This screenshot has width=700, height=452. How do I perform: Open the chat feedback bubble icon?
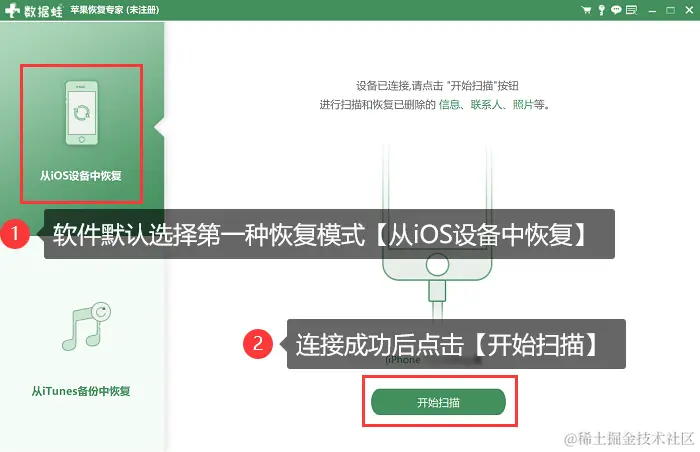pos(616,10)
